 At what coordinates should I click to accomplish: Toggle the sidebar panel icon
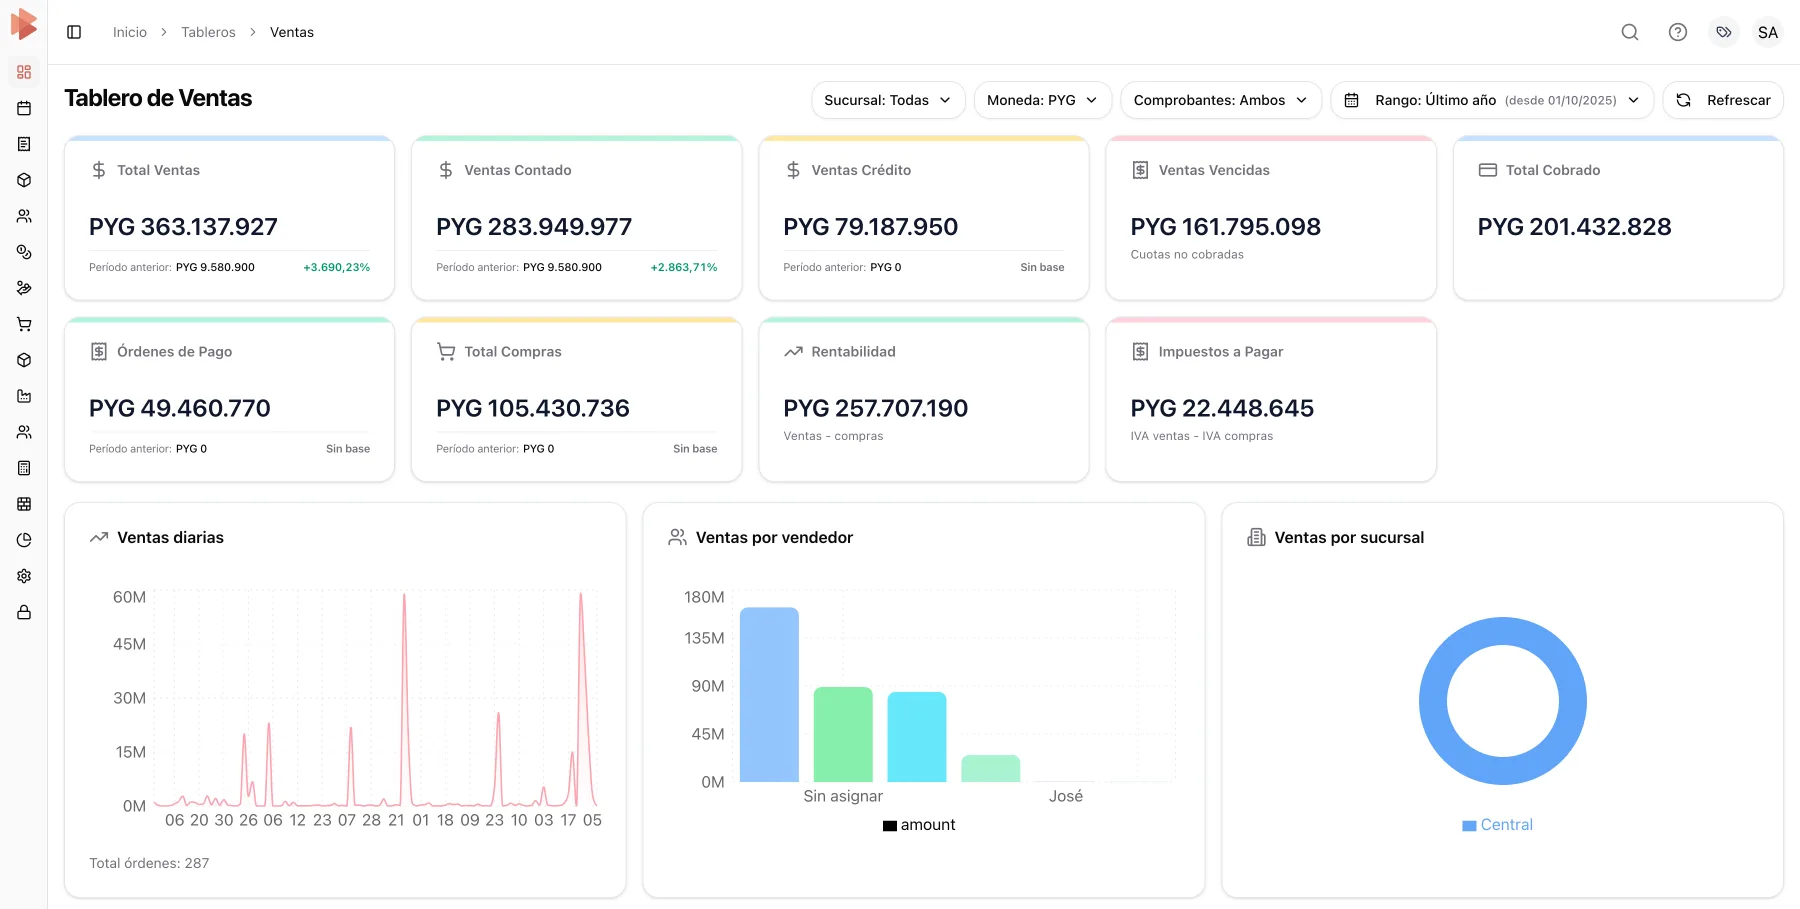[x=74, y=32]
